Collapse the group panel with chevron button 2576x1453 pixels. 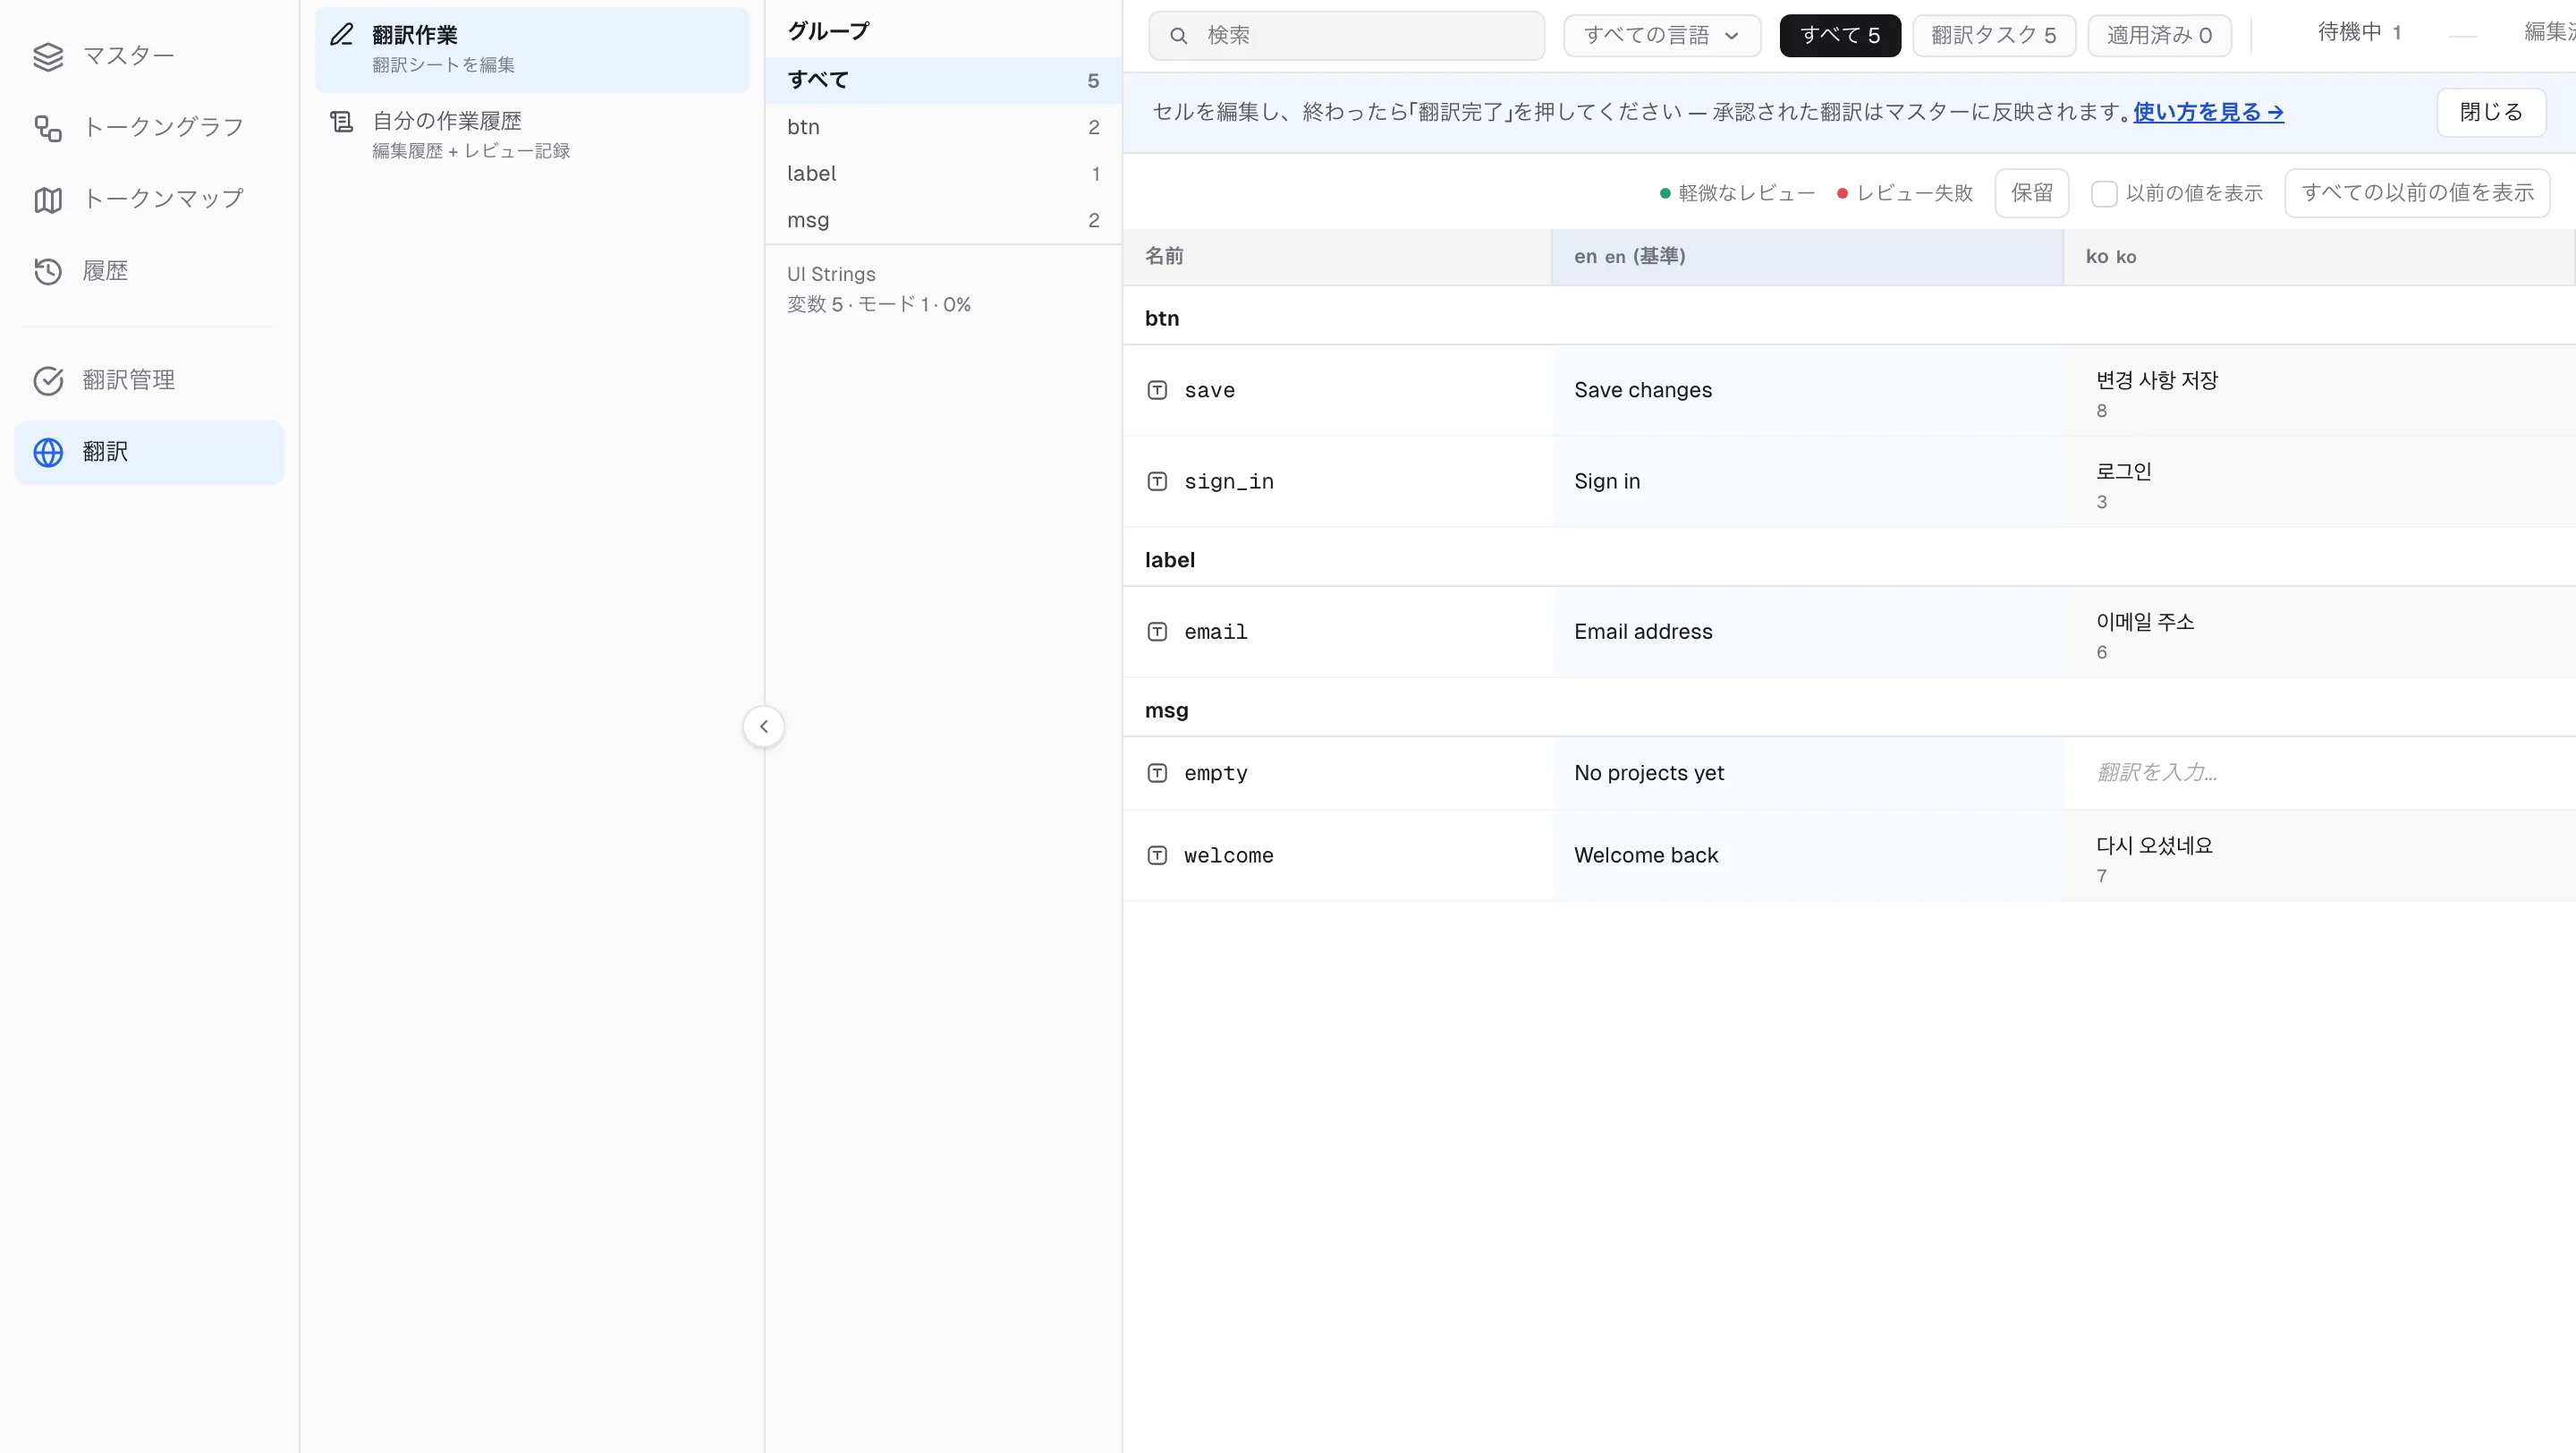click(x=764, y=727)
